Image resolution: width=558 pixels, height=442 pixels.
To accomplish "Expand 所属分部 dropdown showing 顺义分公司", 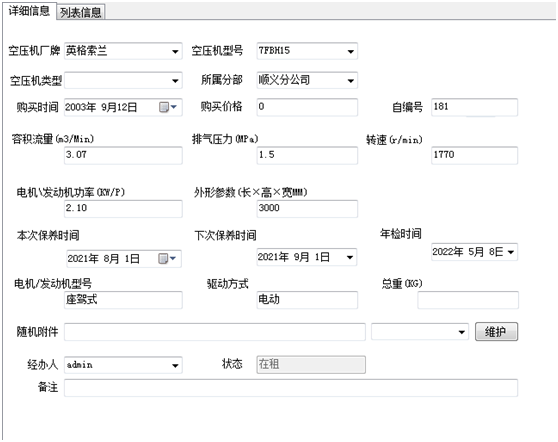I will tap(351, 81).
